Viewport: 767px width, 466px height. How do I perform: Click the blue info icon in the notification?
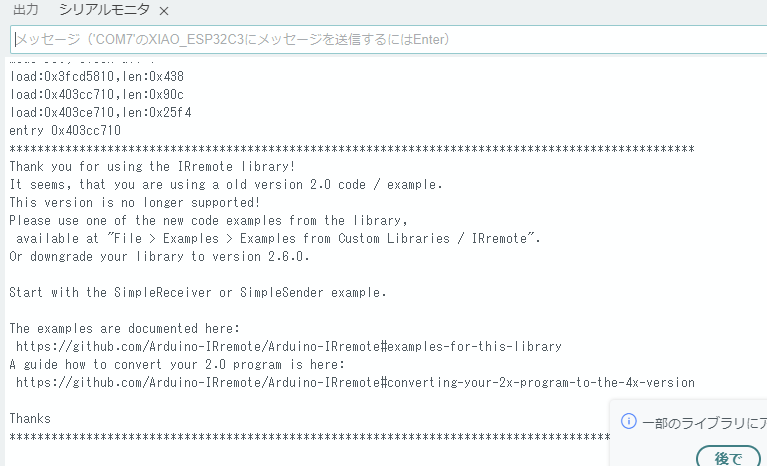pyautogui.click(x=629, y=422)
